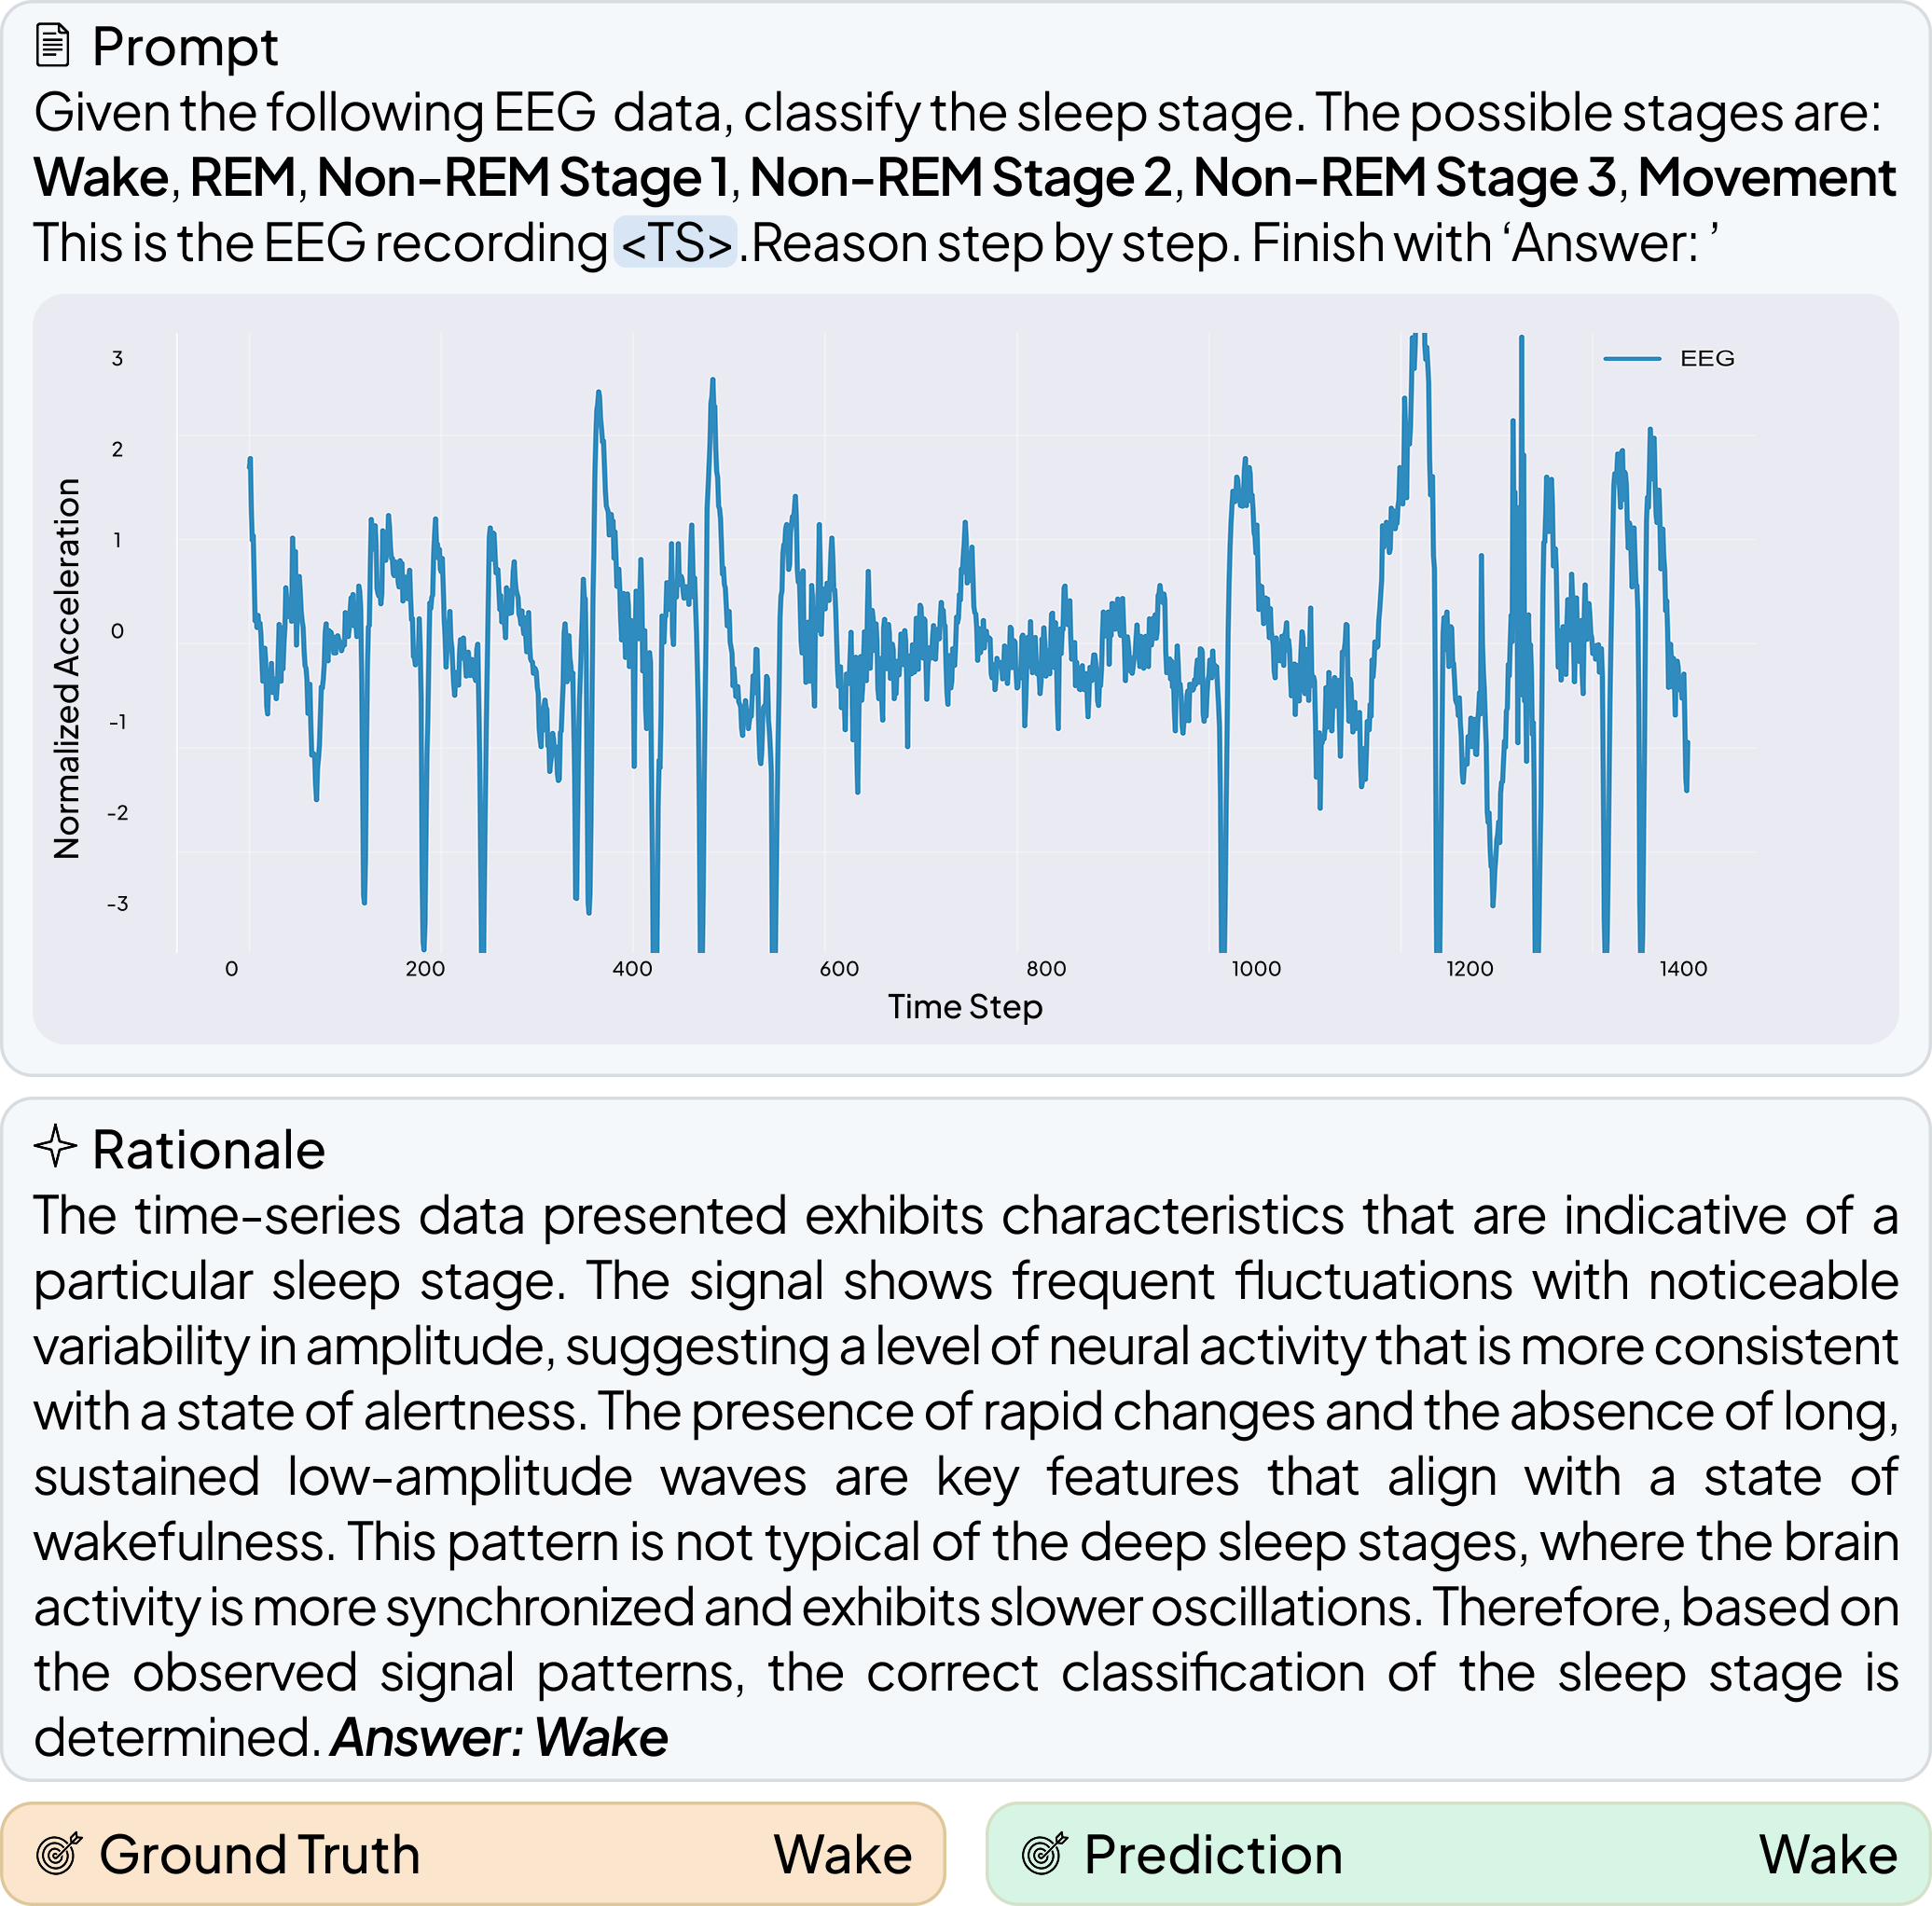Image resolution: width=1932 pixels, height=1906 pixels.
Task: Click the Normalized Acceleration axis title
Action: 67,668
